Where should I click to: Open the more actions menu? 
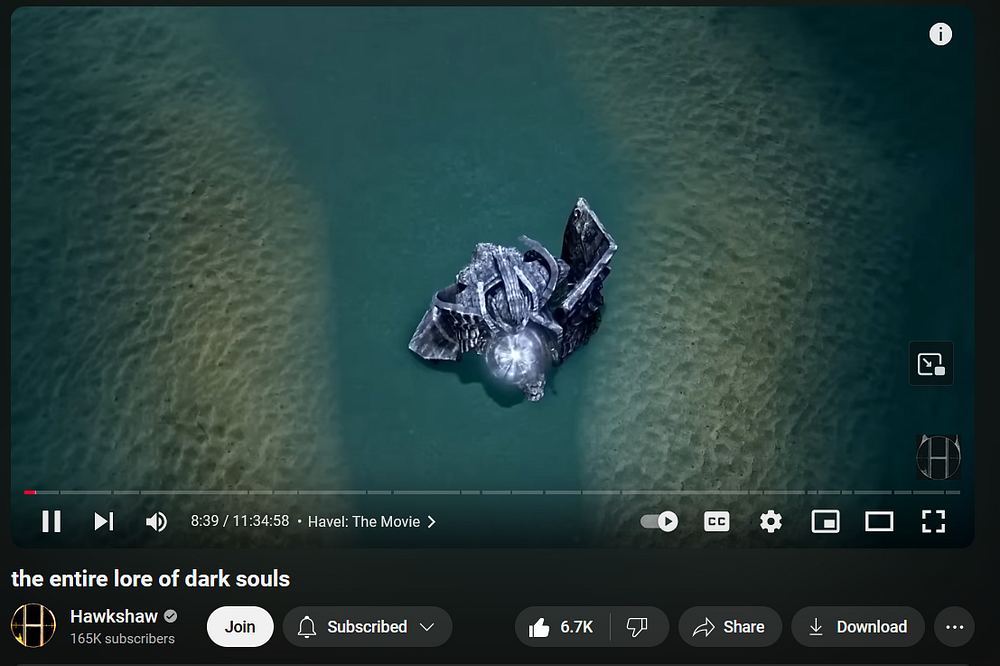pyautogui.click(x=954, y=626)
